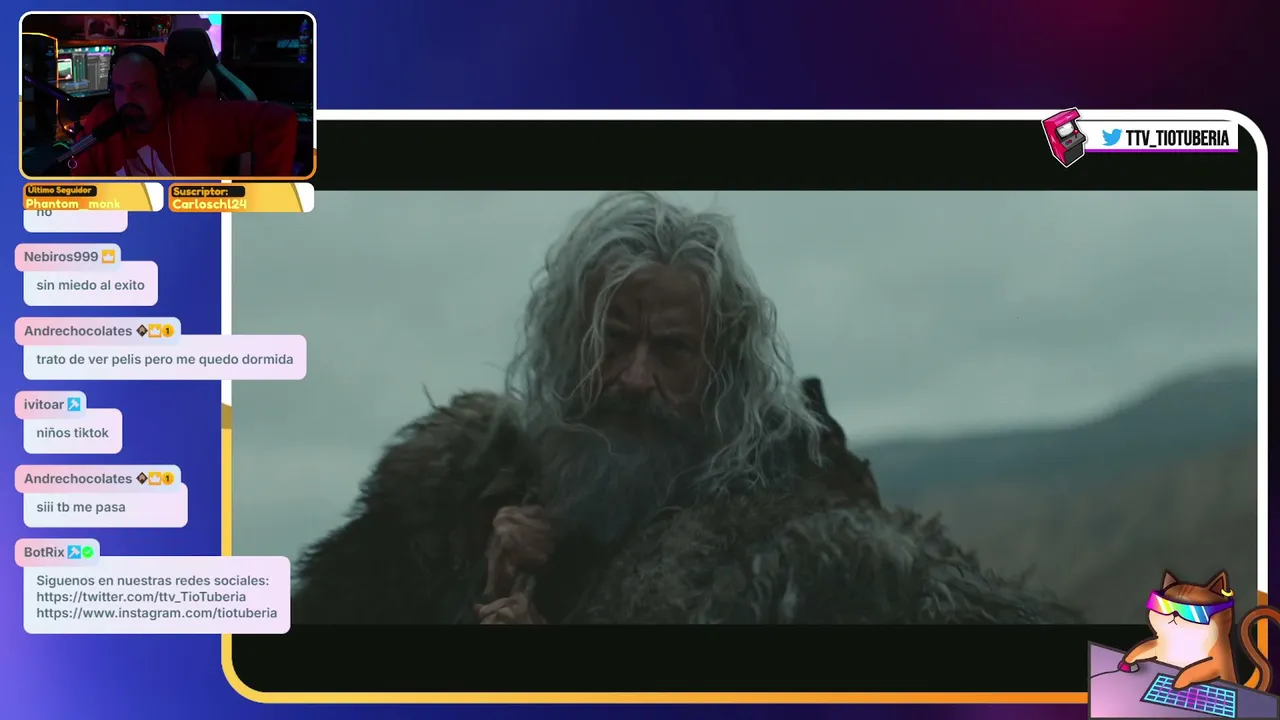Click the "TTV_TIOTUBERIA" handle text
Viewport: 1280px width, 720px height.
tap(1177, 138)
